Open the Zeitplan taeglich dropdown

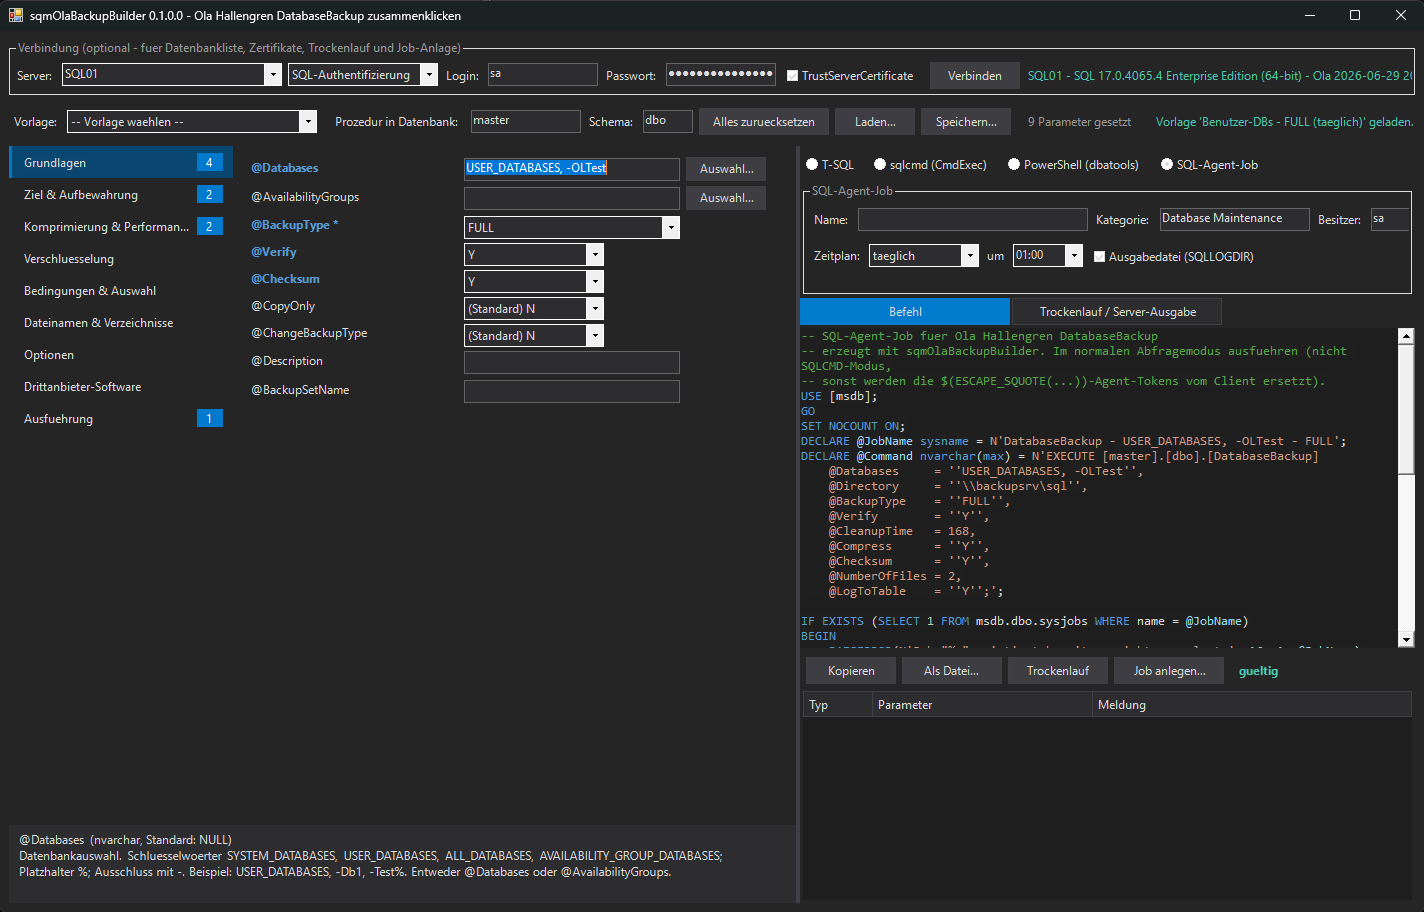tap(969, 255)
